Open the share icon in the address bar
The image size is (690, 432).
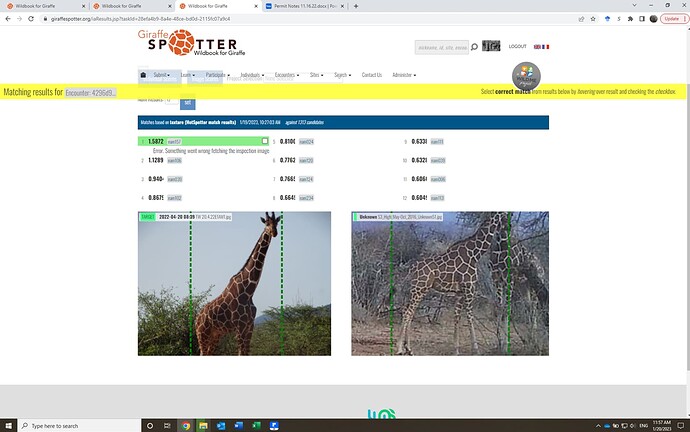click(581, 19)
